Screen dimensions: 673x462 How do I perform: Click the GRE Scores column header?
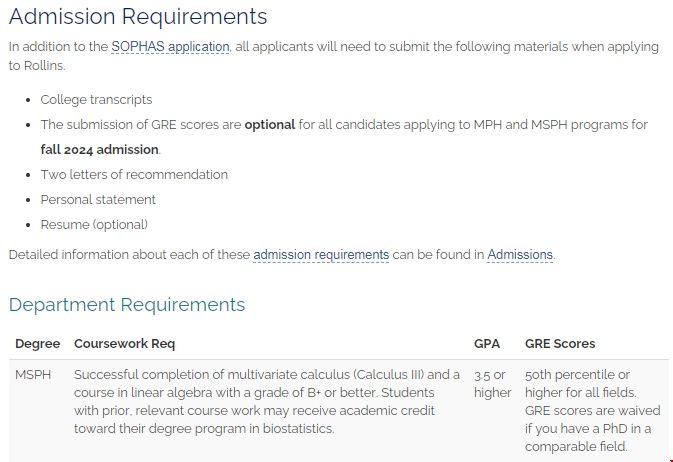(x=560, y=344)
